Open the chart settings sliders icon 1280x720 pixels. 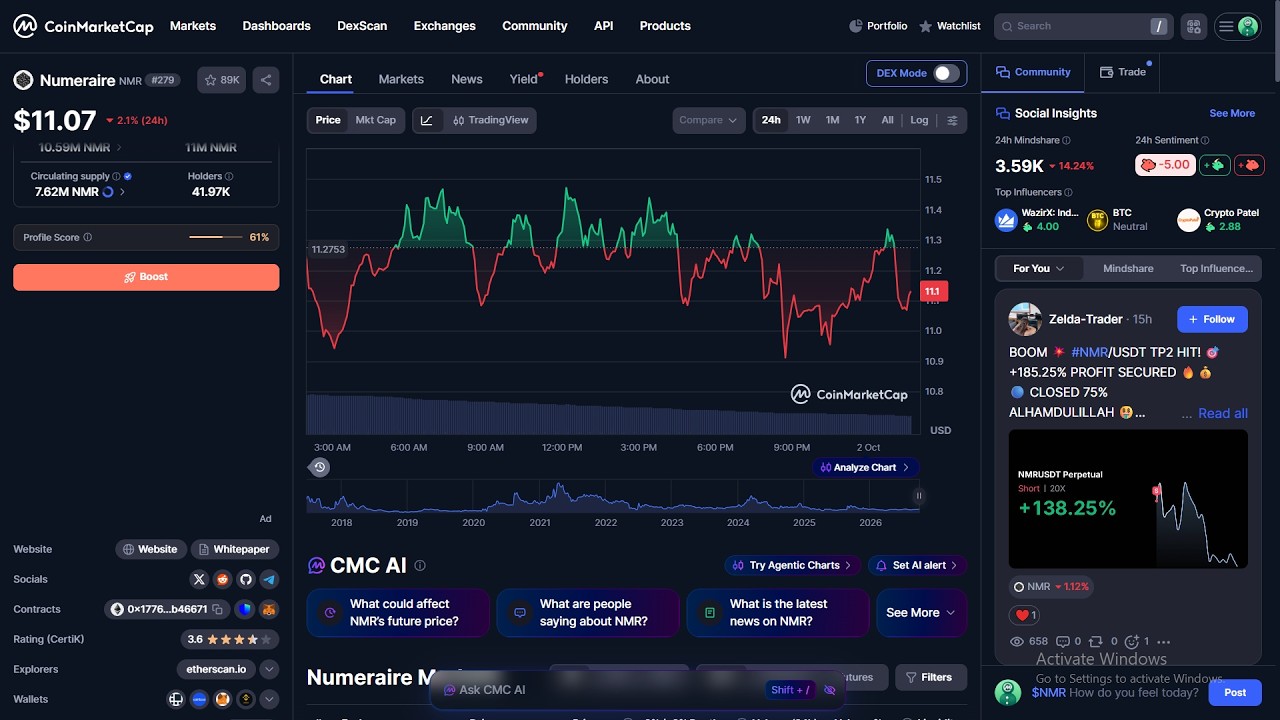[x=952, y=120]
